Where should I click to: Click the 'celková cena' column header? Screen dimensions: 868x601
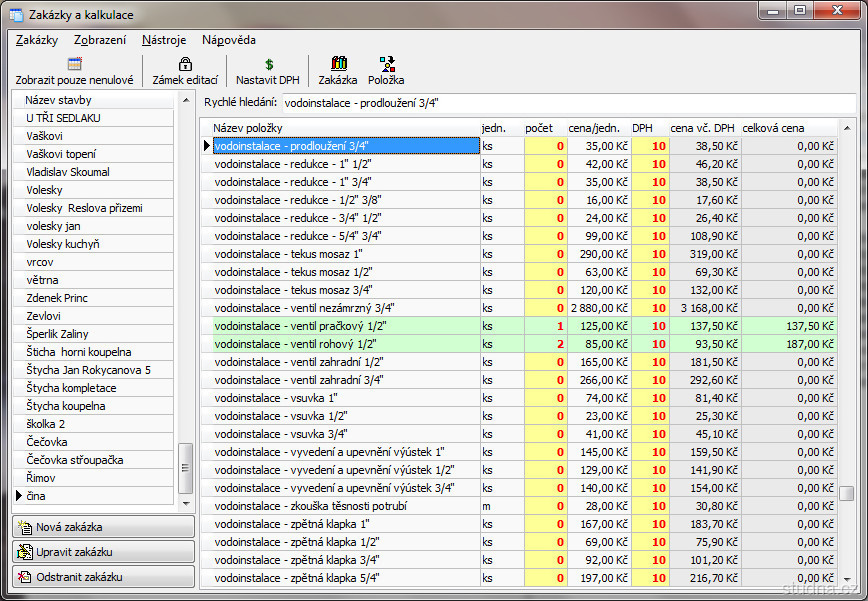tap(787, 128)
